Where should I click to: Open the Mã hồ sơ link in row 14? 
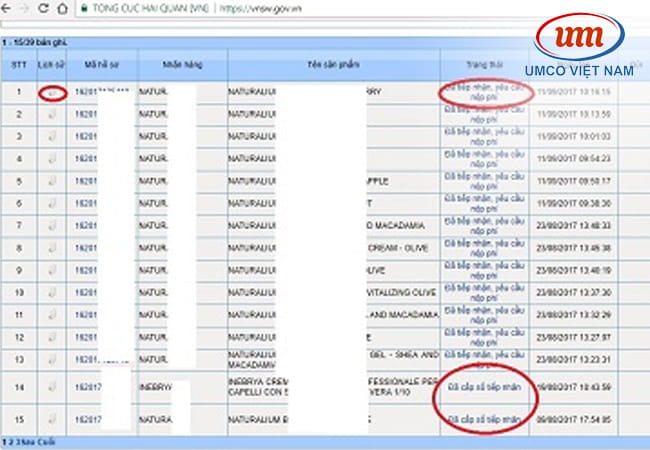point(88,387)
